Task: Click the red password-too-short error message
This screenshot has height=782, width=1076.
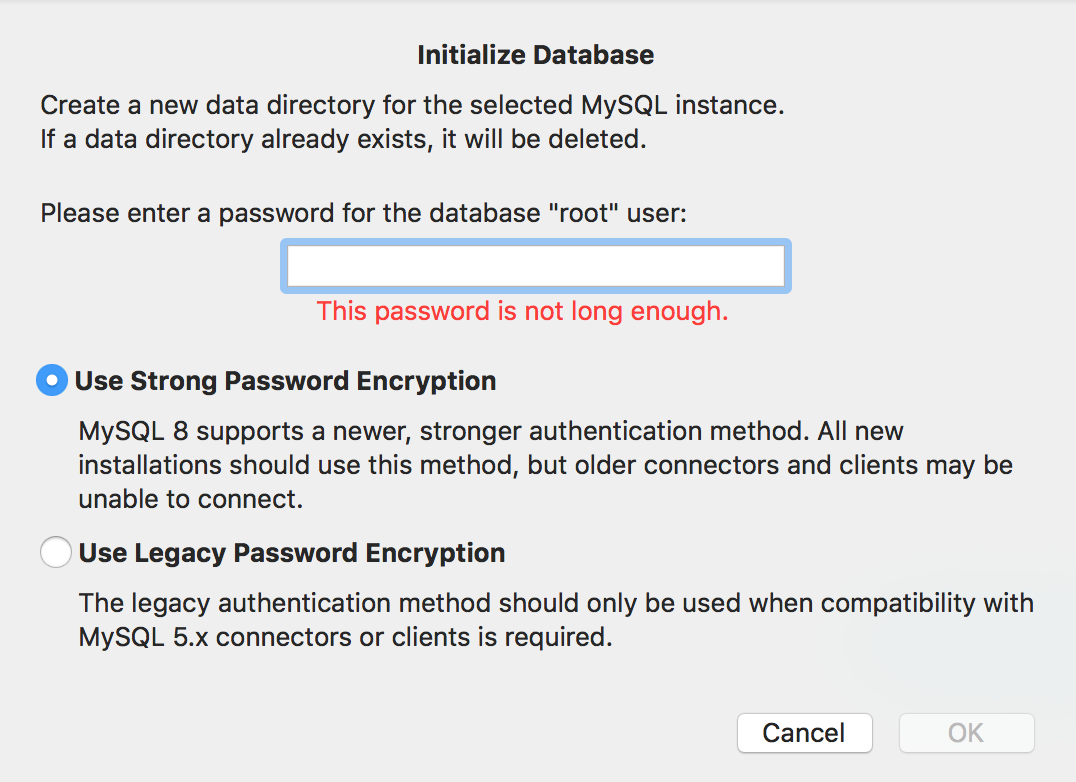Action: point(522,311)
